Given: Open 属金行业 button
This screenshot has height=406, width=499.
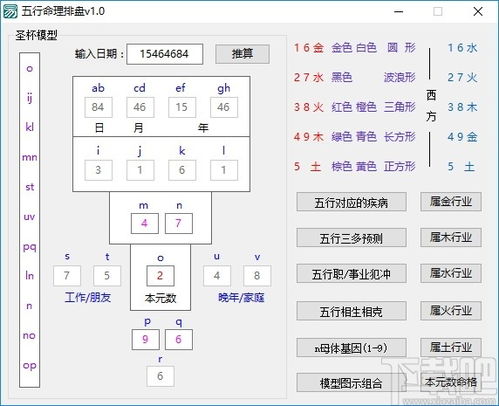Looking at the screenshot, I should (451, 201).
